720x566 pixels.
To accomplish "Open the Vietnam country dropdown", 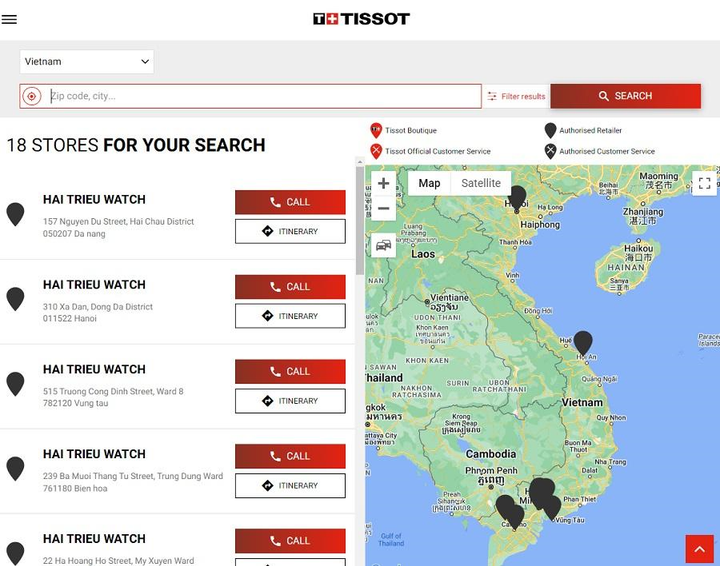I will pos(87,62).
